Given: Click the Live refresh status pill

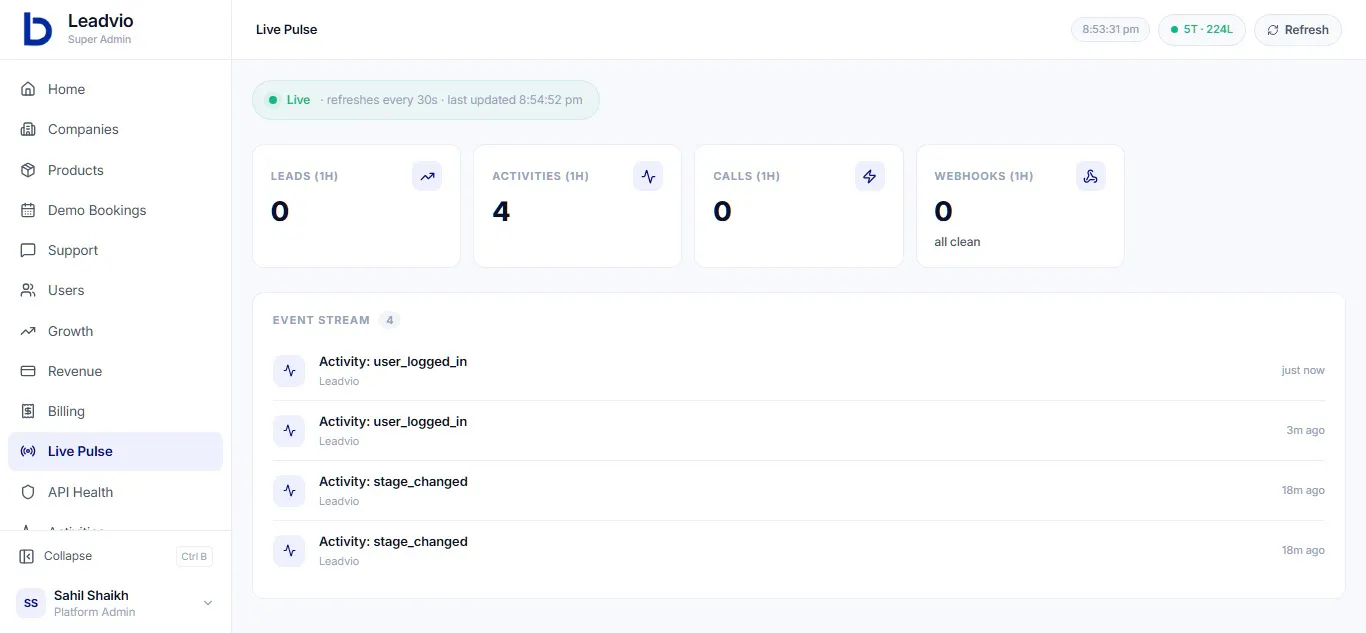Looking at the screenshot, I should [426, 100].
